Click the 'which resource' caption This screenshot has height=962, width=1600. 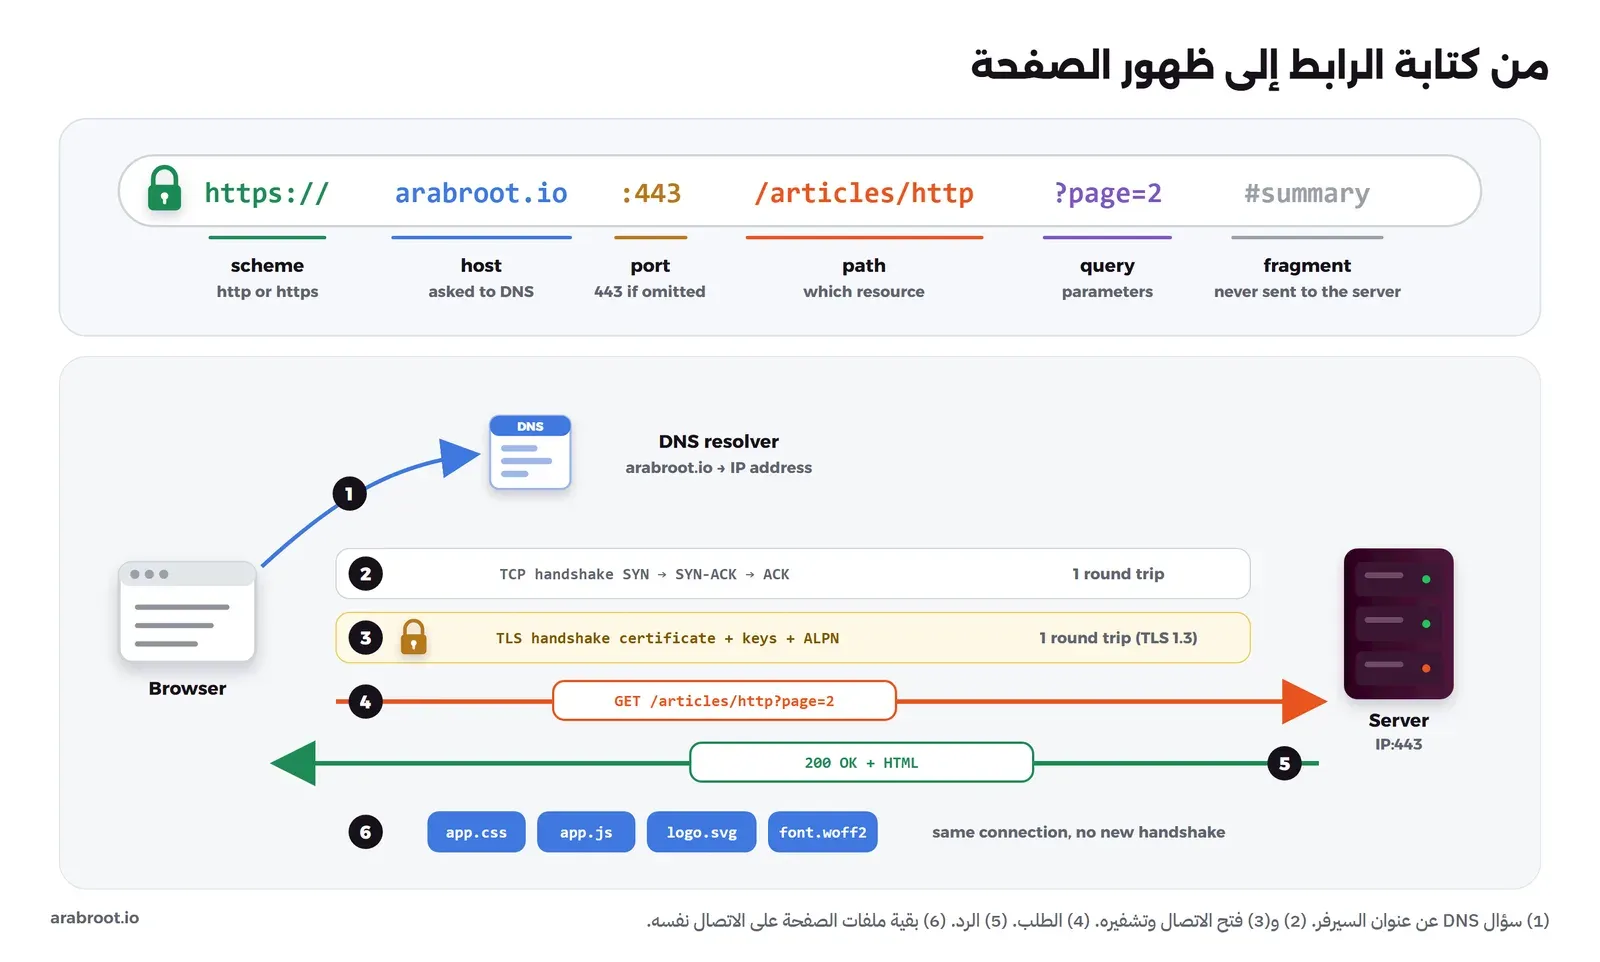[864, 292]
